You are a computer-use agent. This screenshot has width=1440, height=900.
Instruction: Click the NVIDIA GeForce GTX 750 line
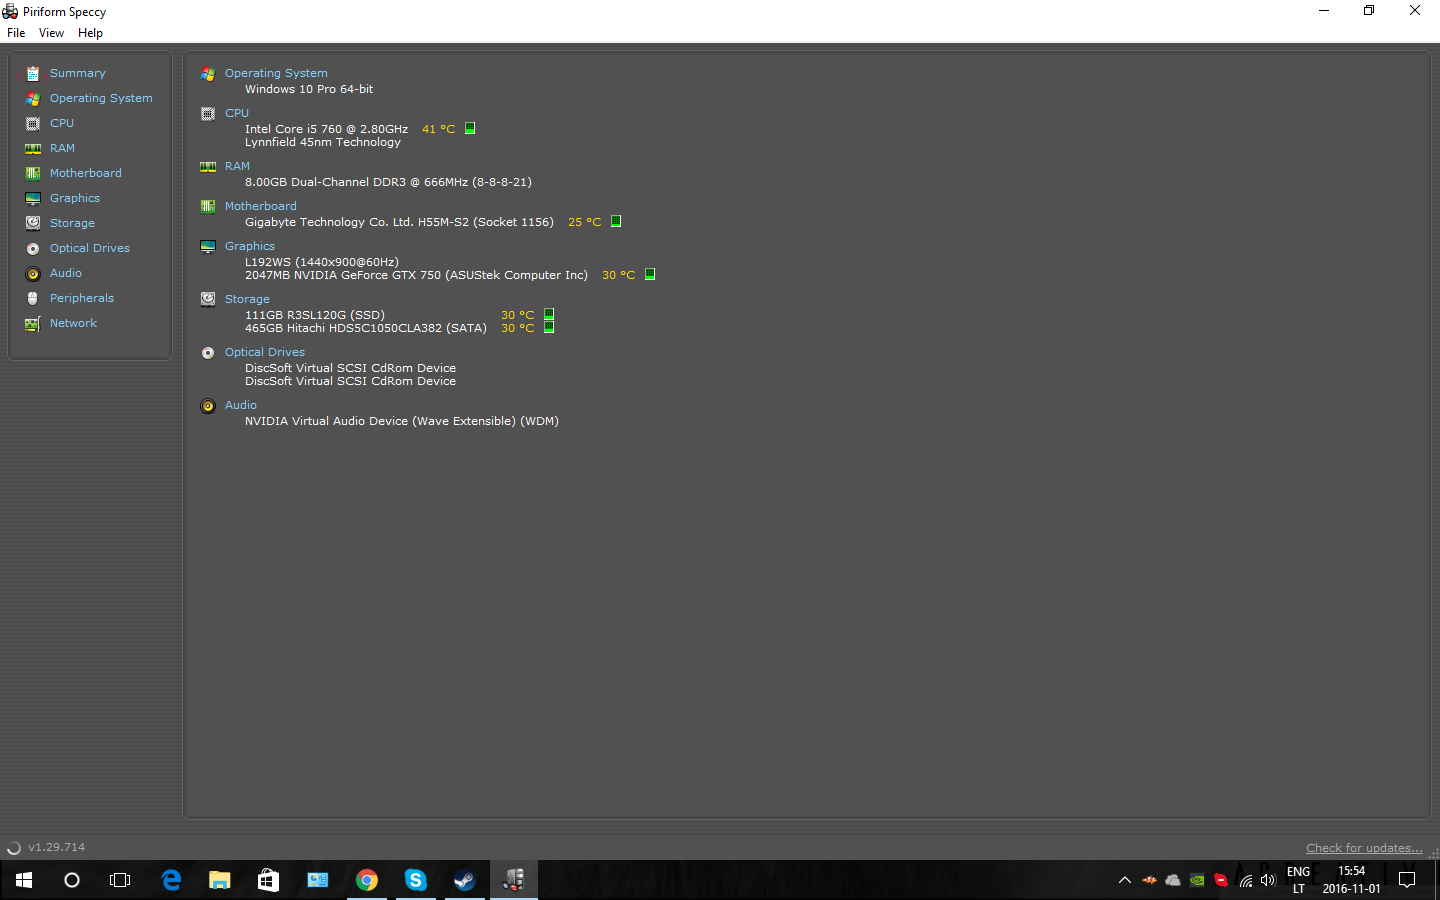(x=416, y=275)
